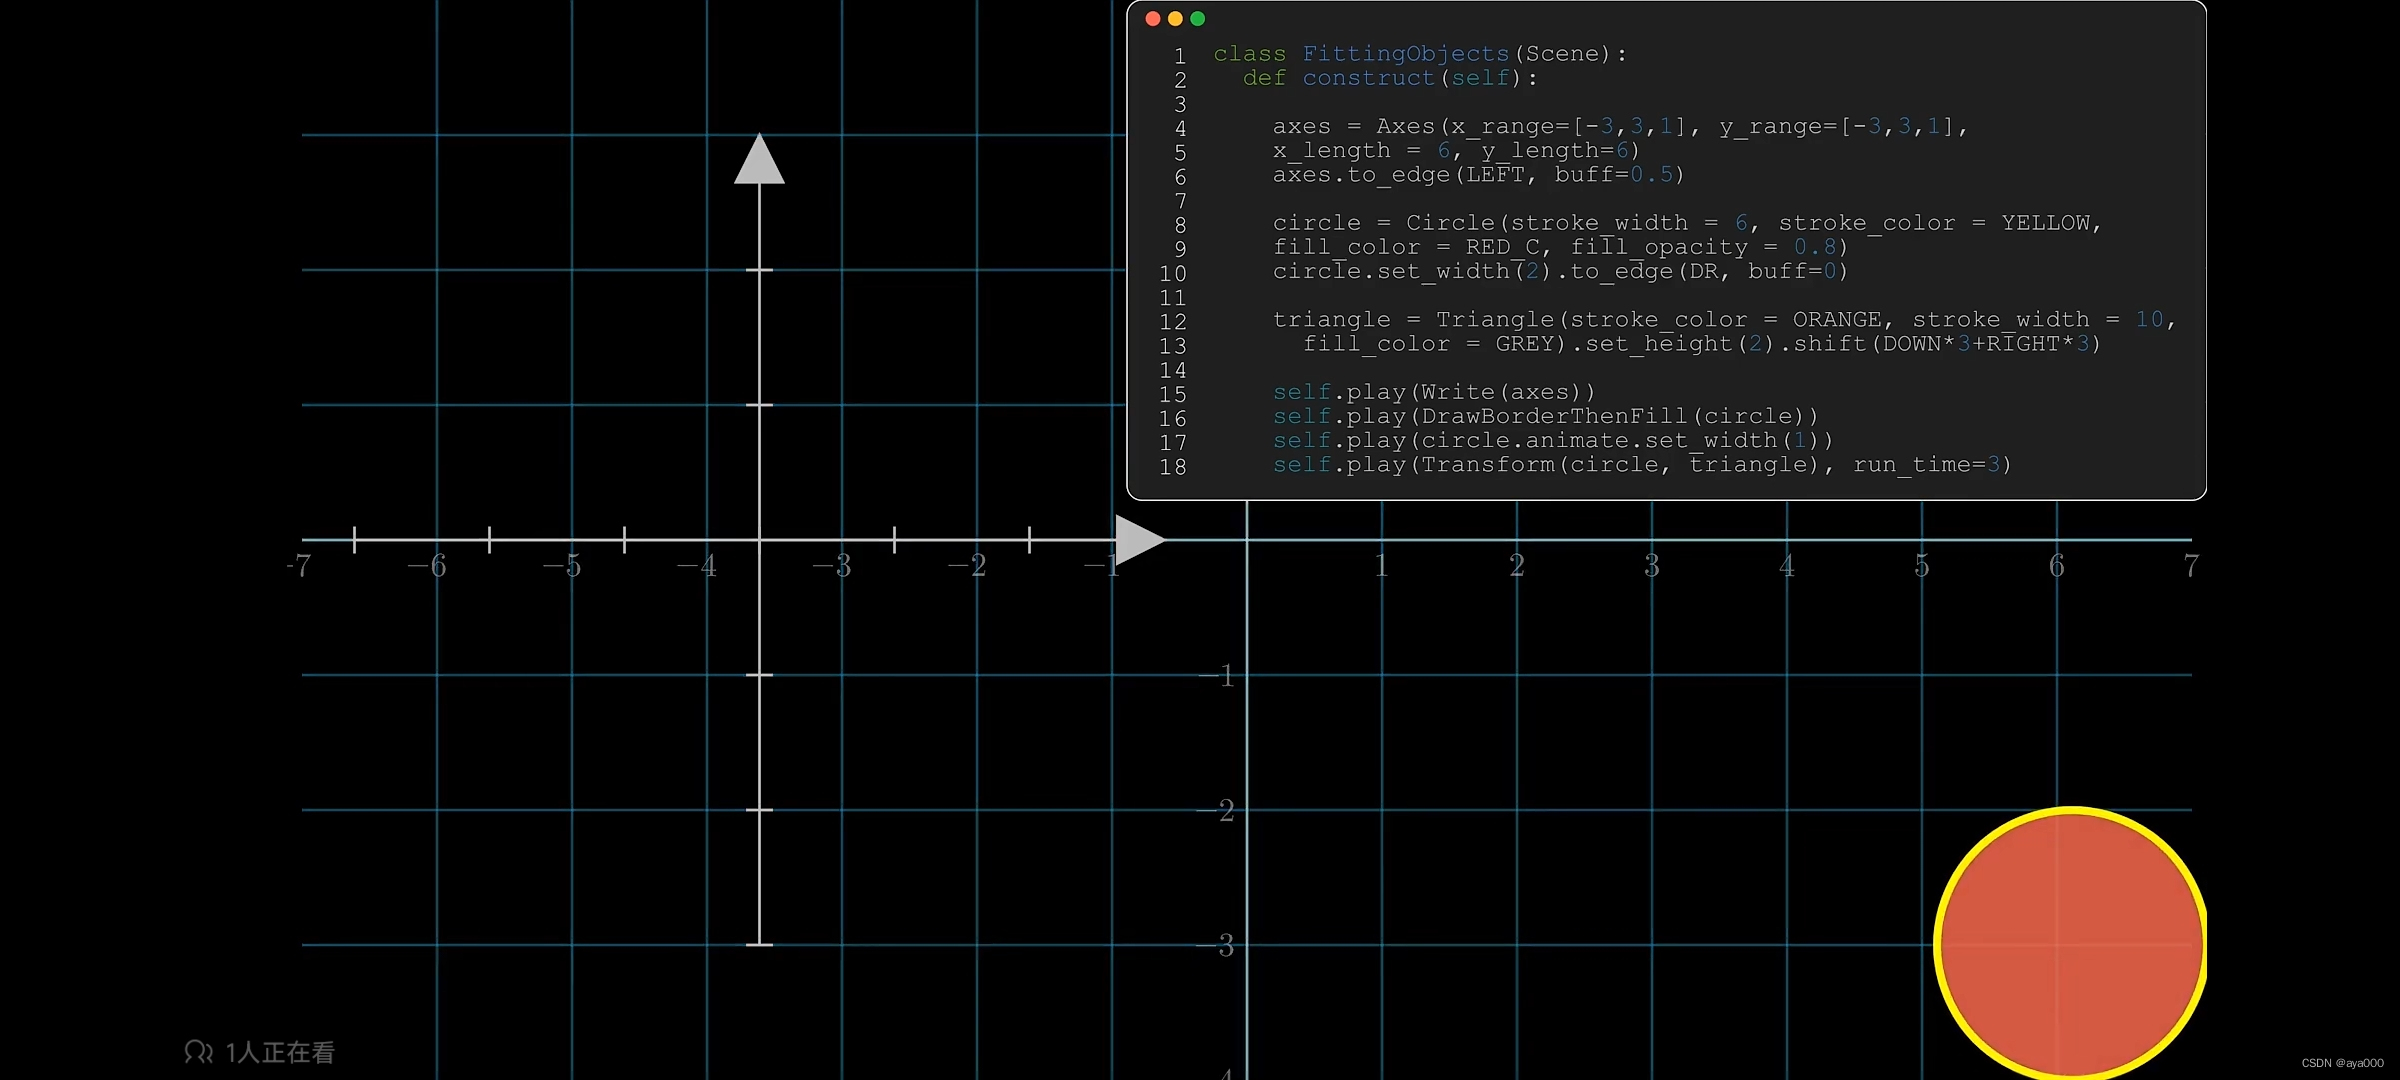Screen dimensions: 2400x1080
Task: Click the CSDN @aya000 watermark
Action: click(2342, 1063)
